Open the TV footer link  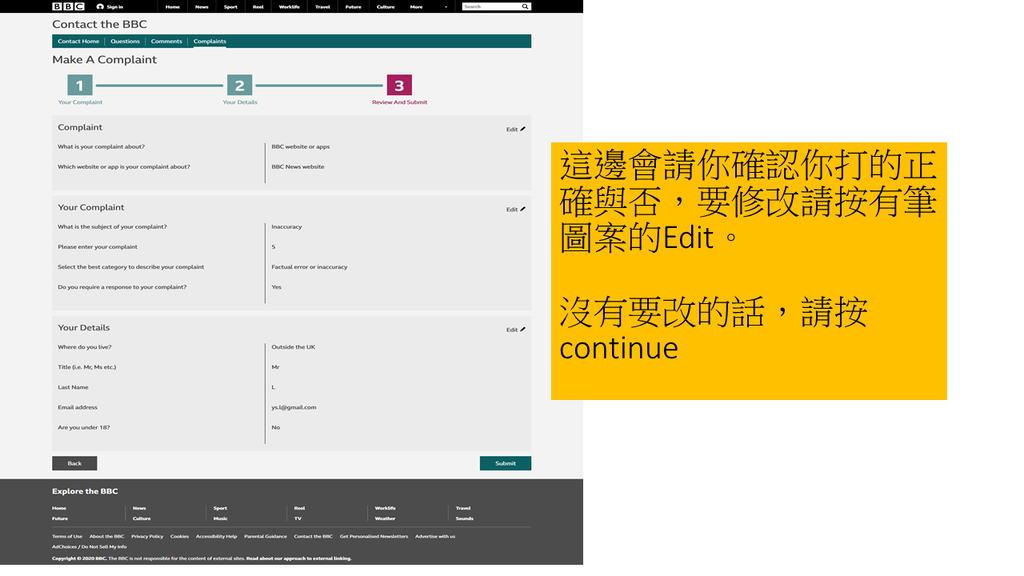[298, 519]
